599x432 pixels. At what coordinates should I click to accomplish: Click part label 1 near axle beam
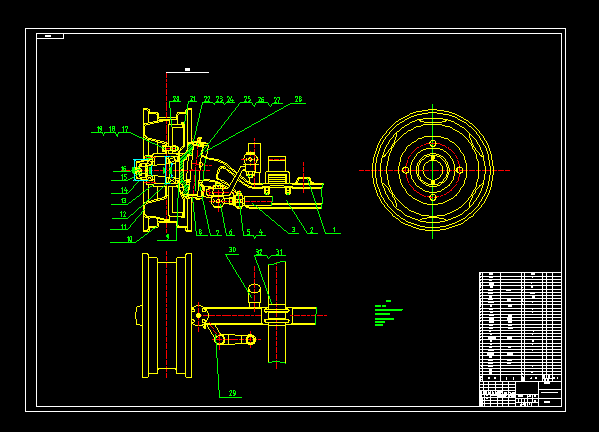334,230
